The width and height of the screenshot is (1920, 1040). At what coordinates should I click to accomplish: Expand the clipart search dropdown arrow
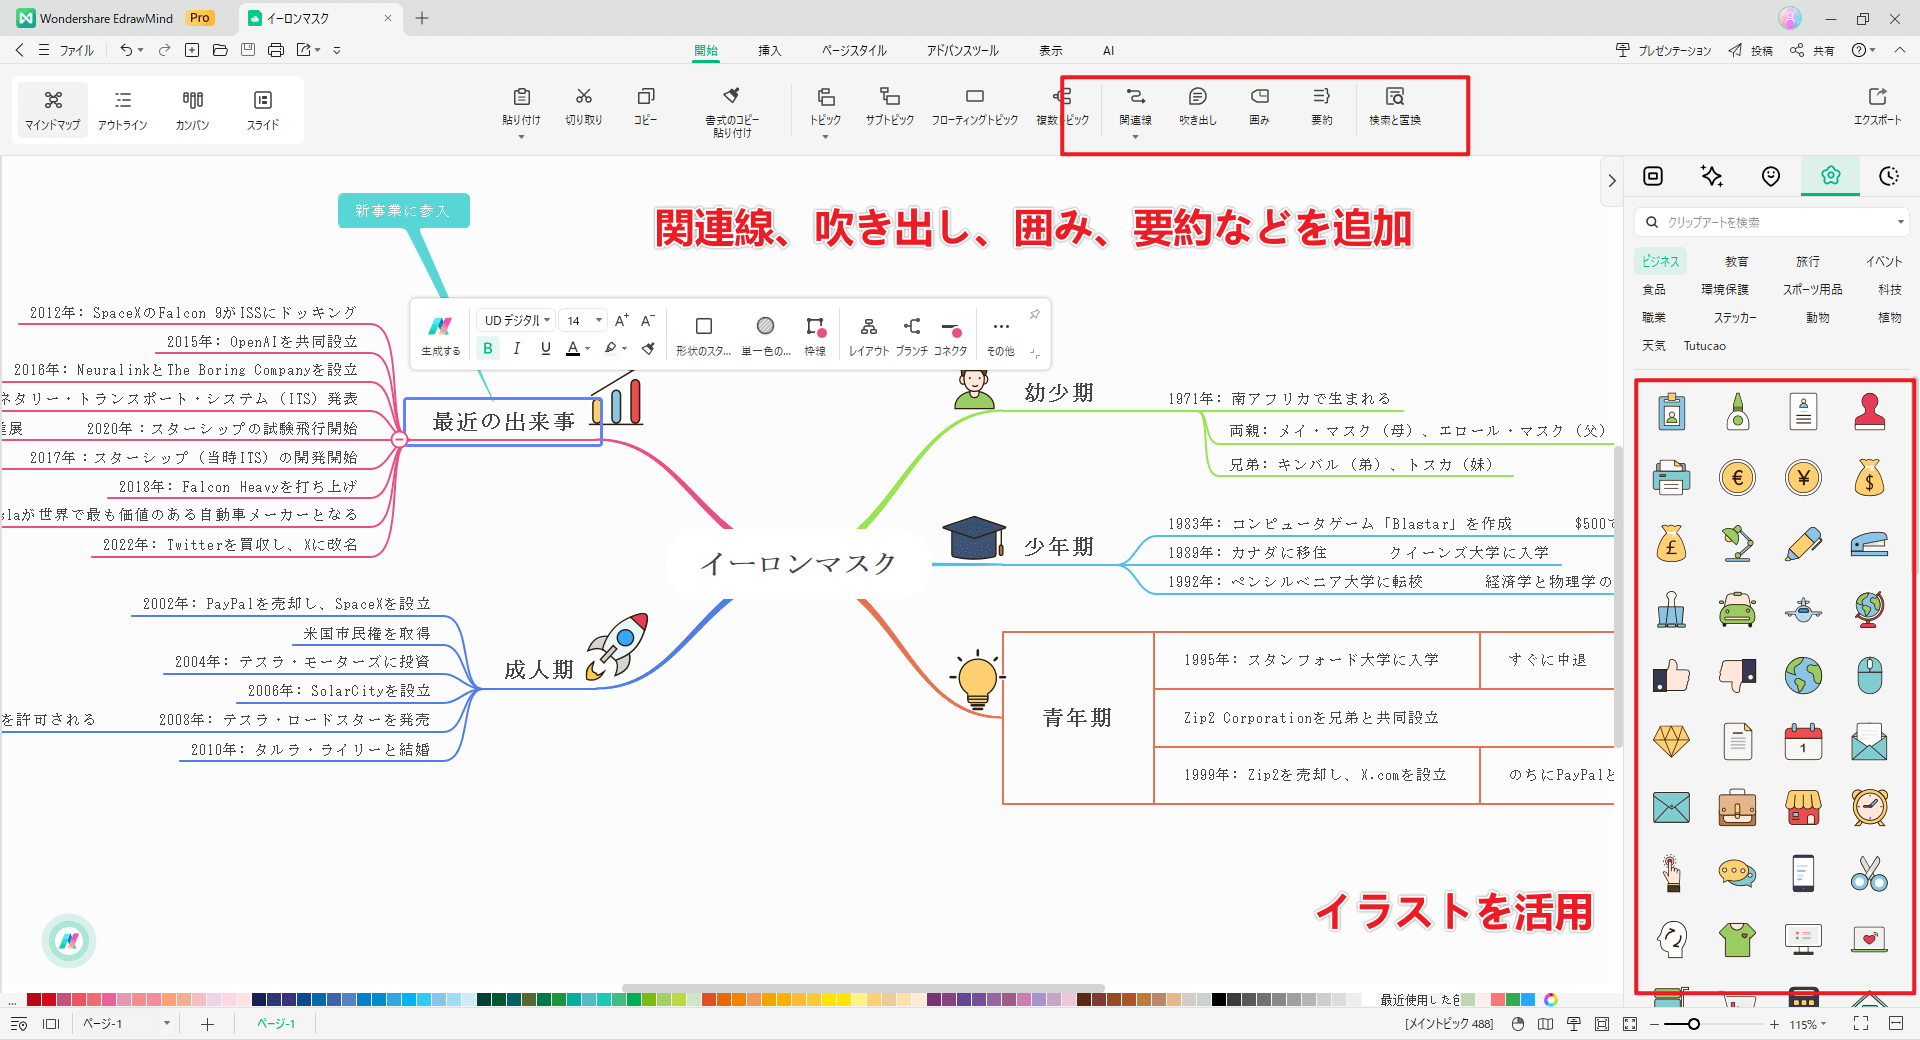(1900, 222)
